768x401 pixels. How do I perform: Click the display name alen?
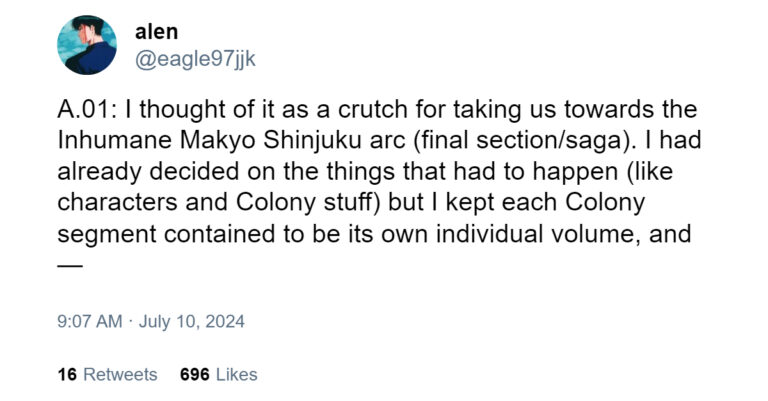[x=156, y=32]
